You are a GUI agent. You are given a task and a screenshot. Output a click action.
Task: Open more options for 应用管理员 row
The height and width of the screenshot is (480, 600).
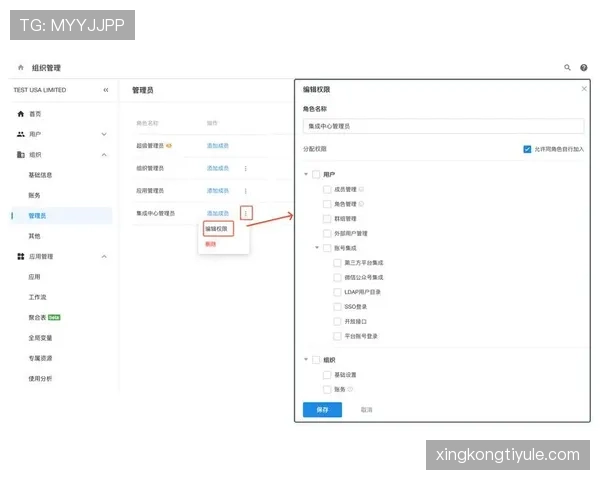click(246, 191)
